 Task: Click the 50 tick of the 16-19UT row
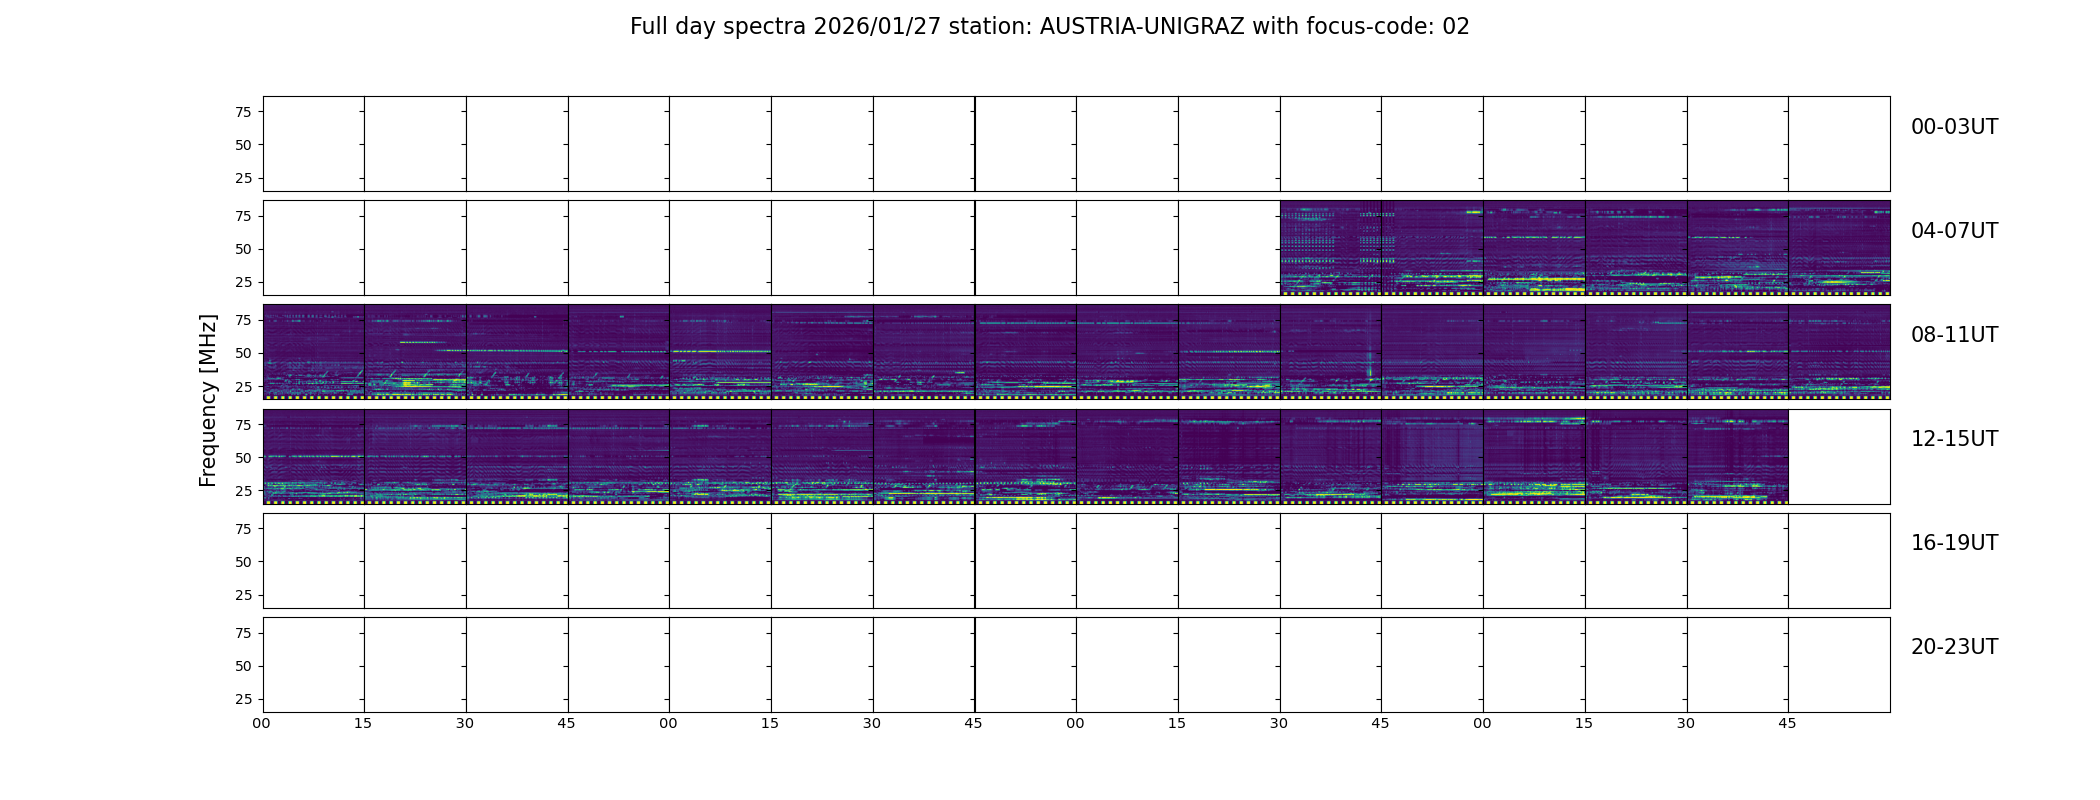(243, 562)
